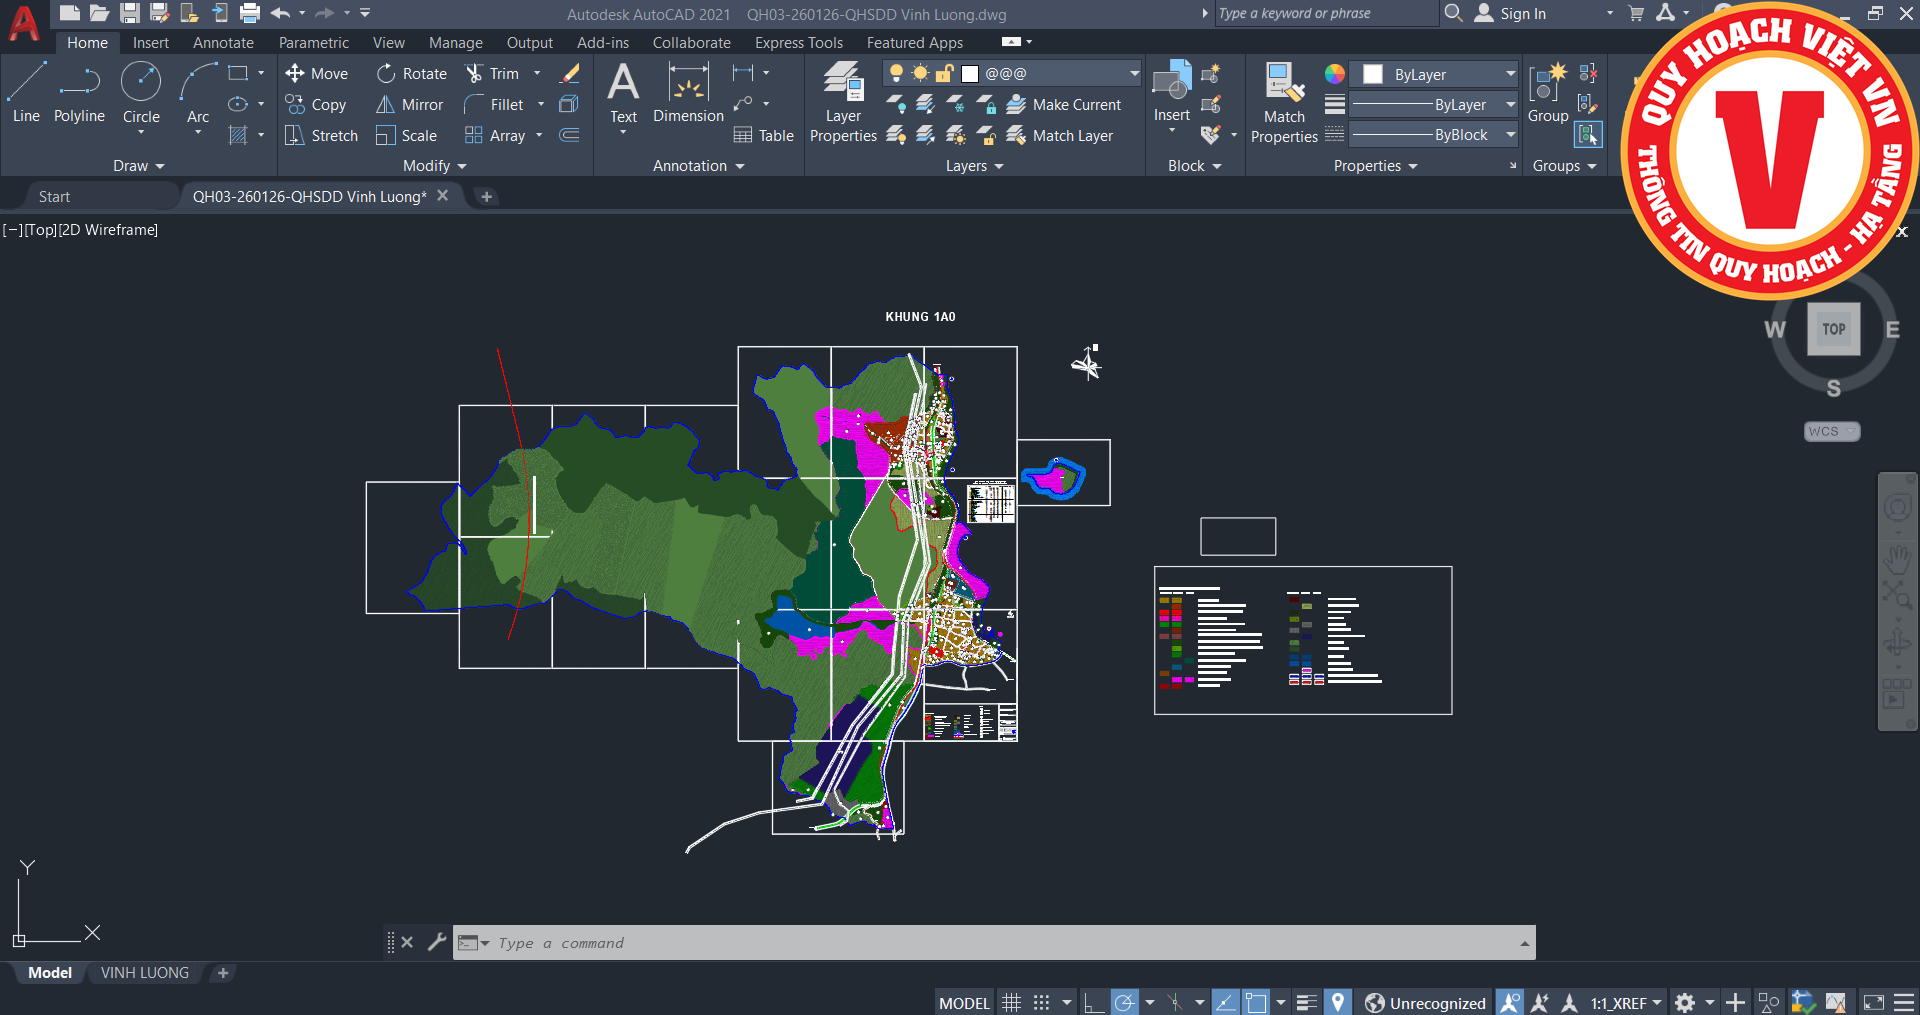Expand the annotation scale 1:1_XREF dropdown
The image size is (1920, 1015).
click(1657, 1002)
